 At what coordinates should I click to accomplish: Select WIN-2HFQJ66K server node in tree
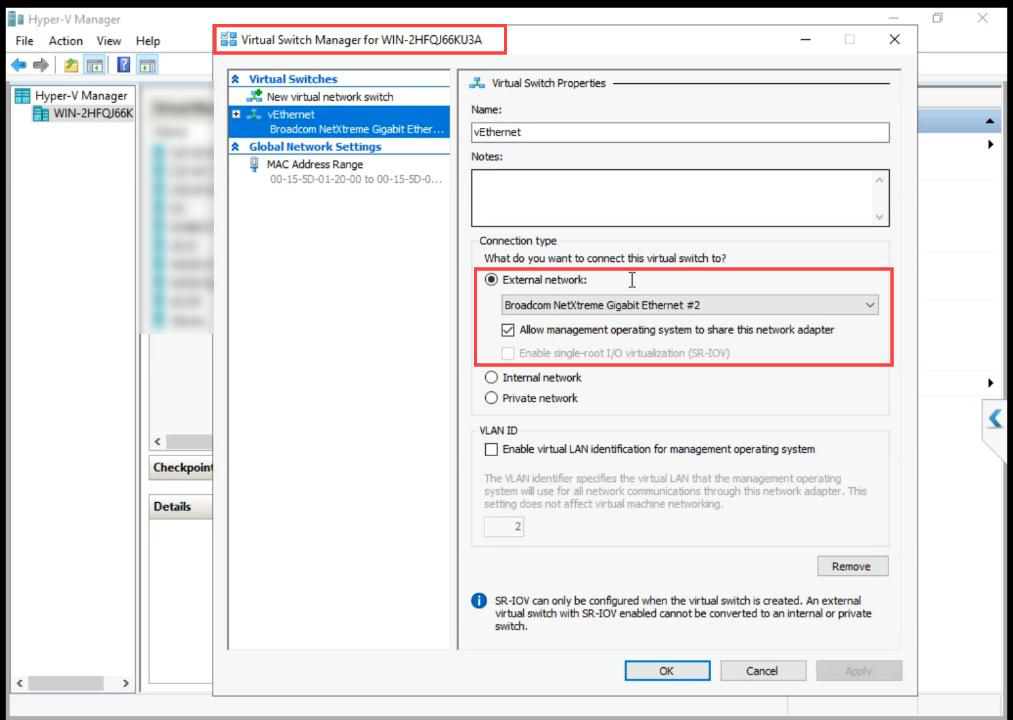[93, 114]
